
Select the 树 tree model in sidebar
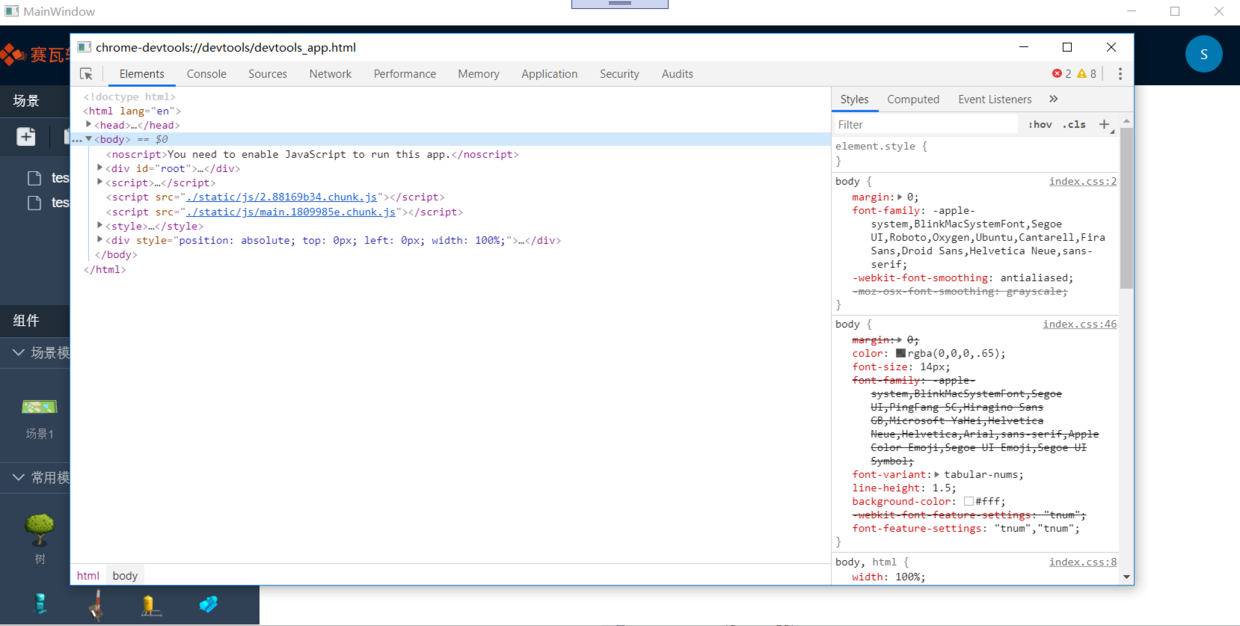pos(38,530)
